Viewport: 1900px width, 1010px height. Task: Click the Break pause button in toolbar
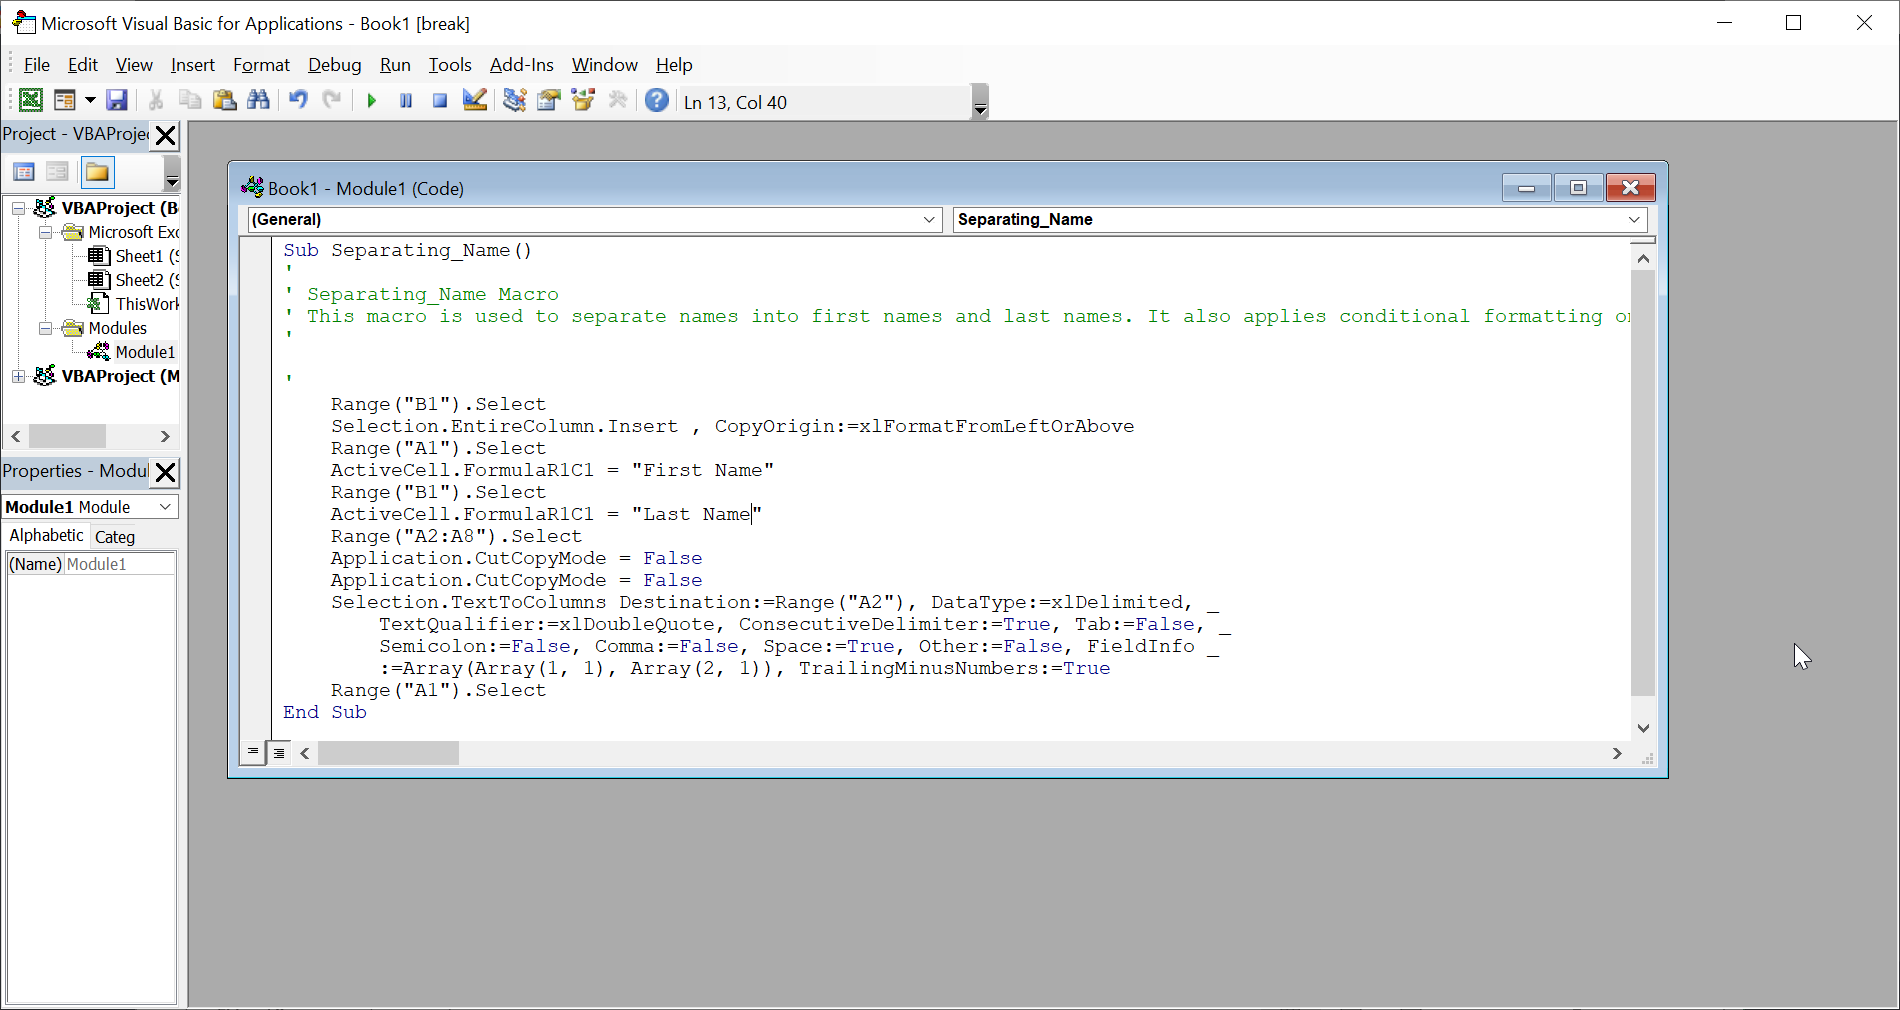pos(406,101)
